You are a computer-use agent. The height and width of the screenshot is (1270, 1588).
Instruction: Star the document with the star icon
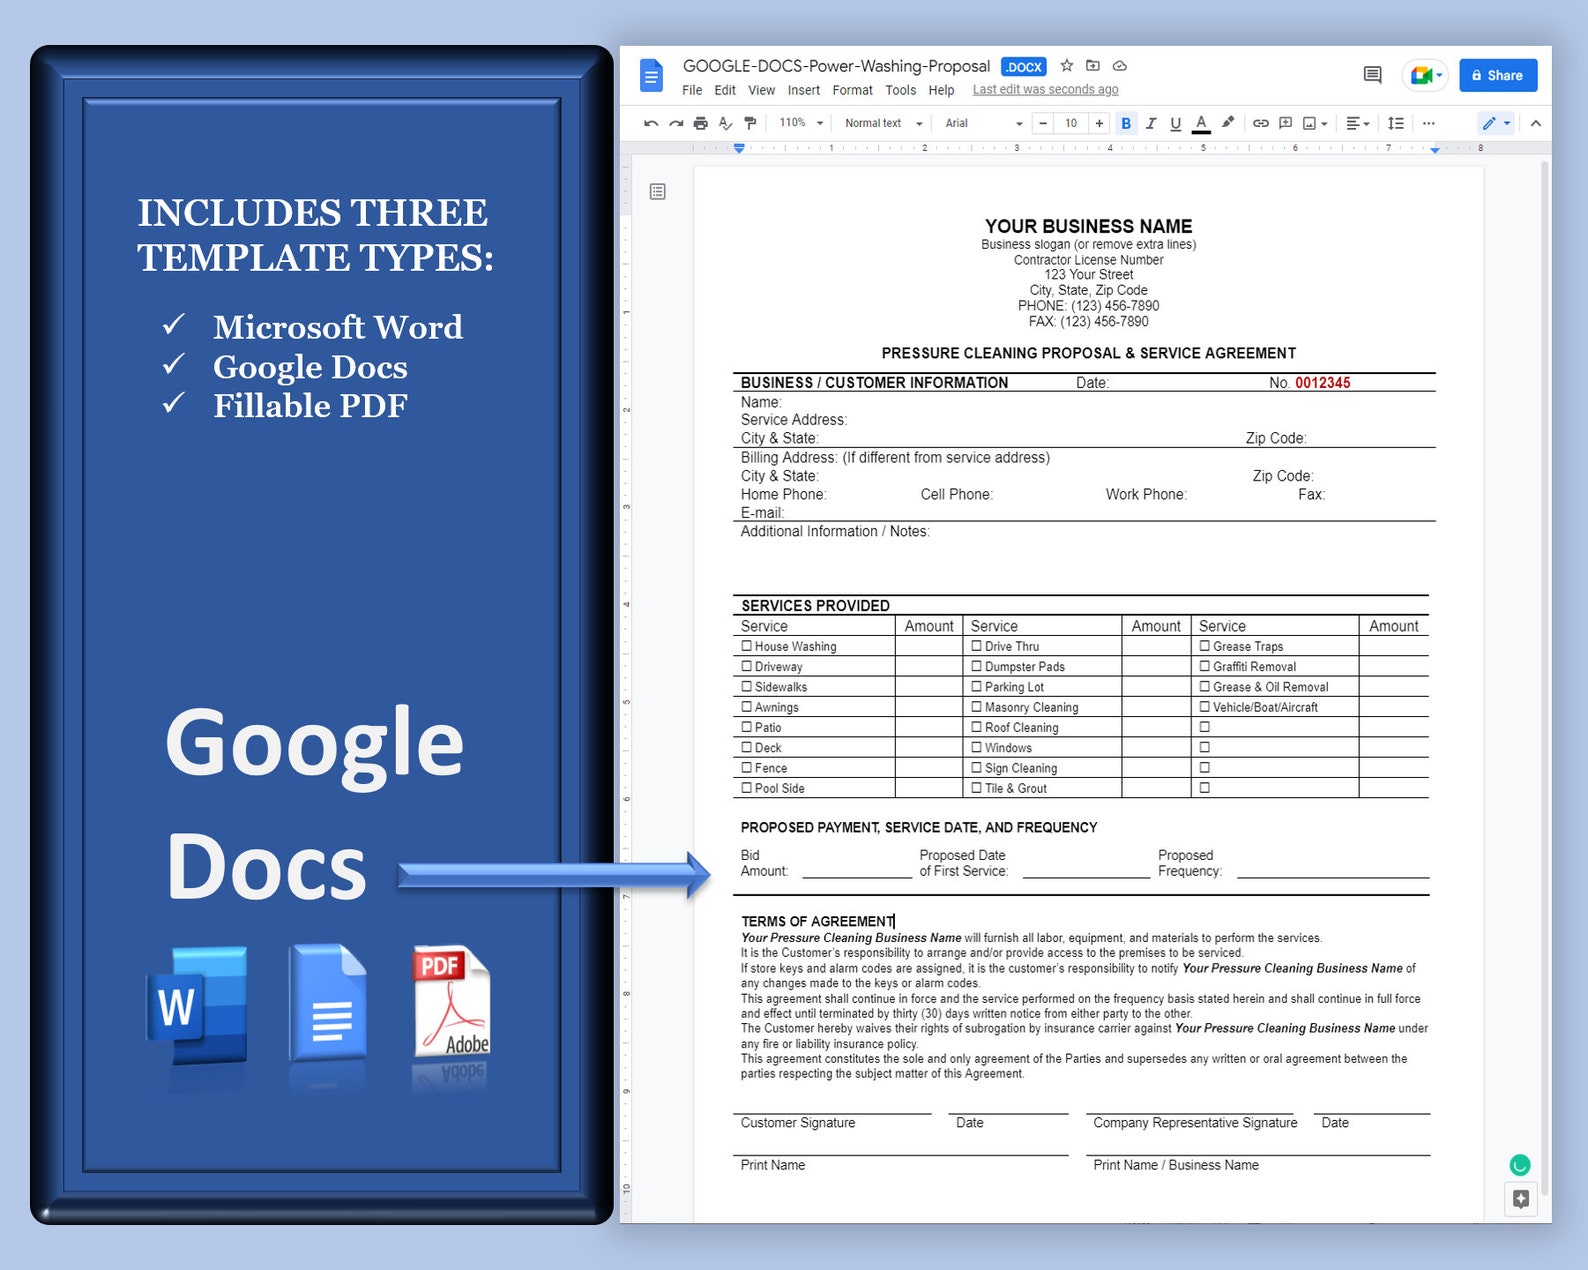(1067, 66)
